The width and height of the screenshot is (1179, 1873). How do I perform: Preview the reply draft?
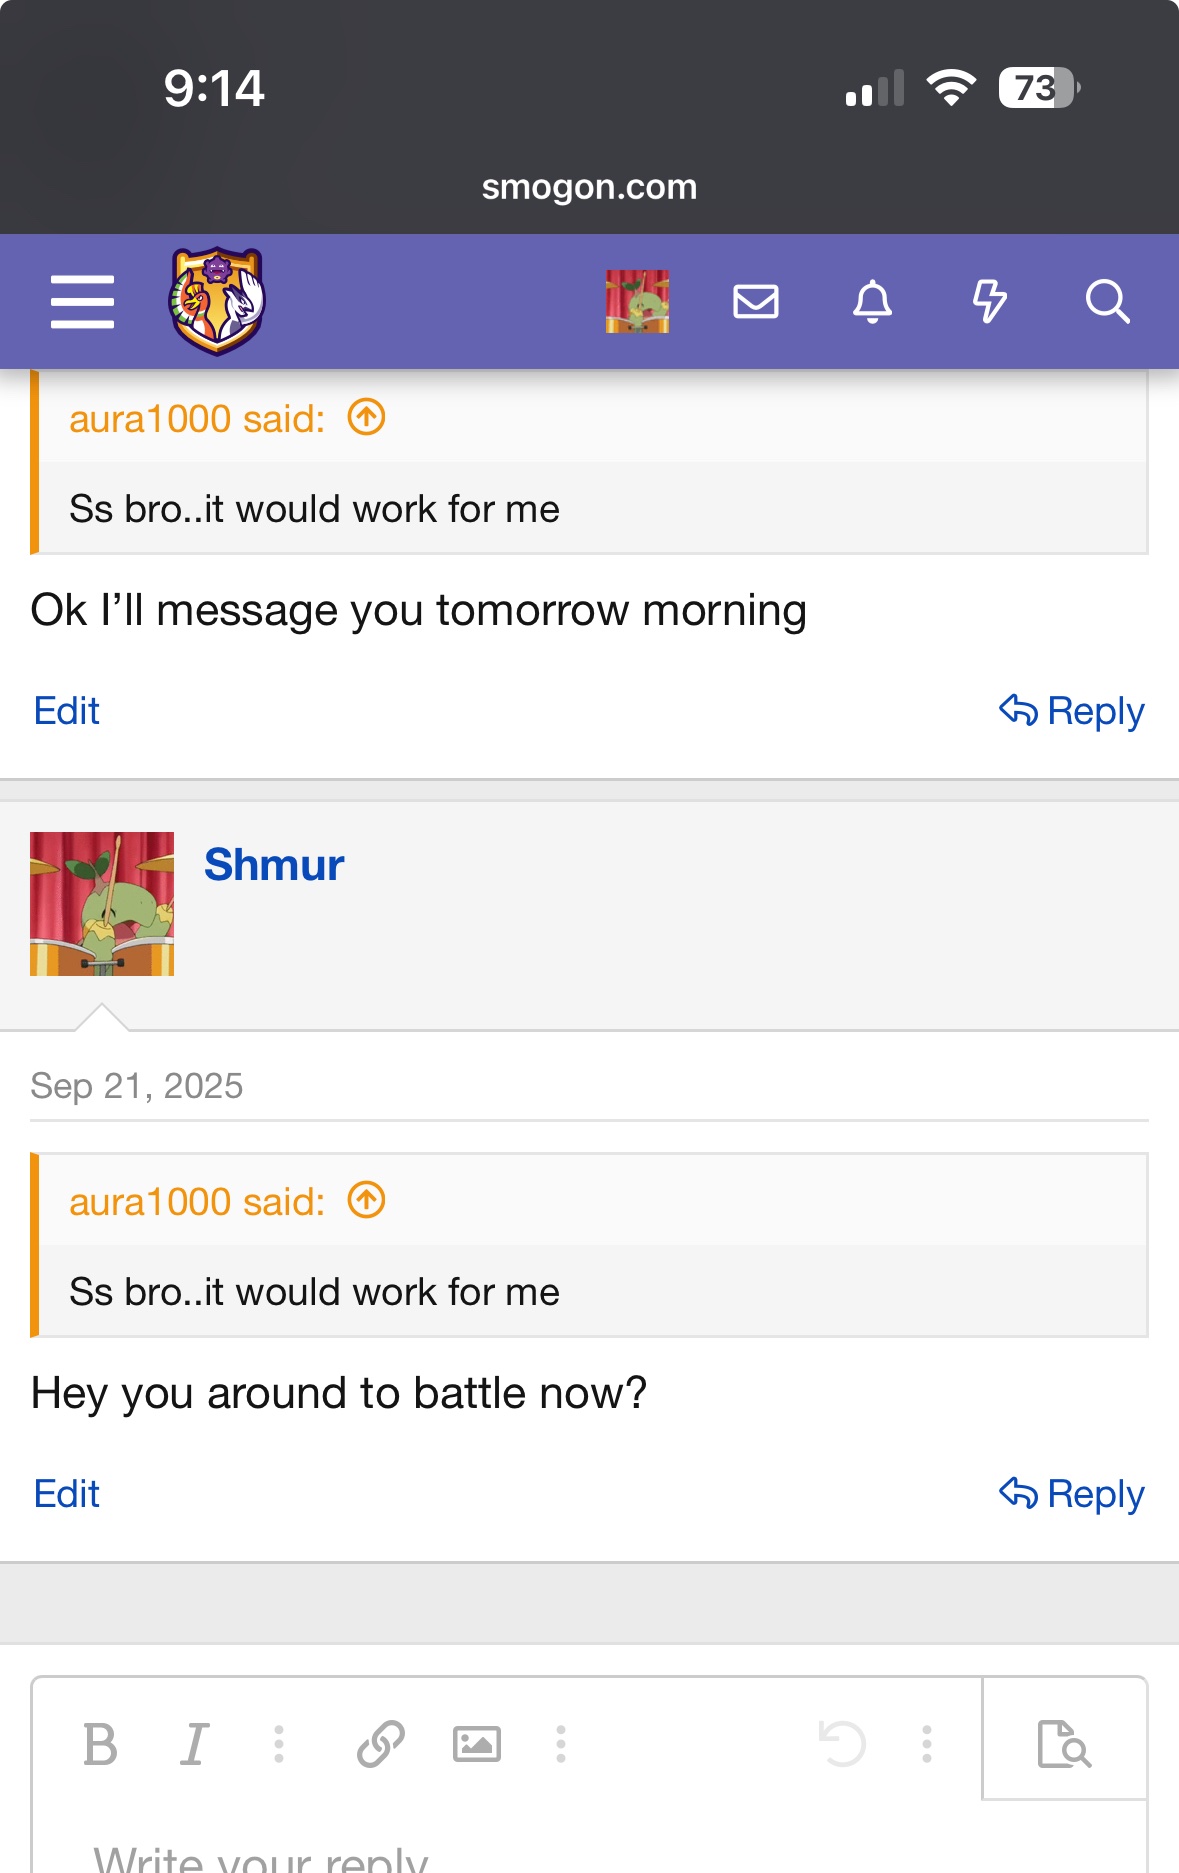pyautogui.click(x=1064, y=1743)
